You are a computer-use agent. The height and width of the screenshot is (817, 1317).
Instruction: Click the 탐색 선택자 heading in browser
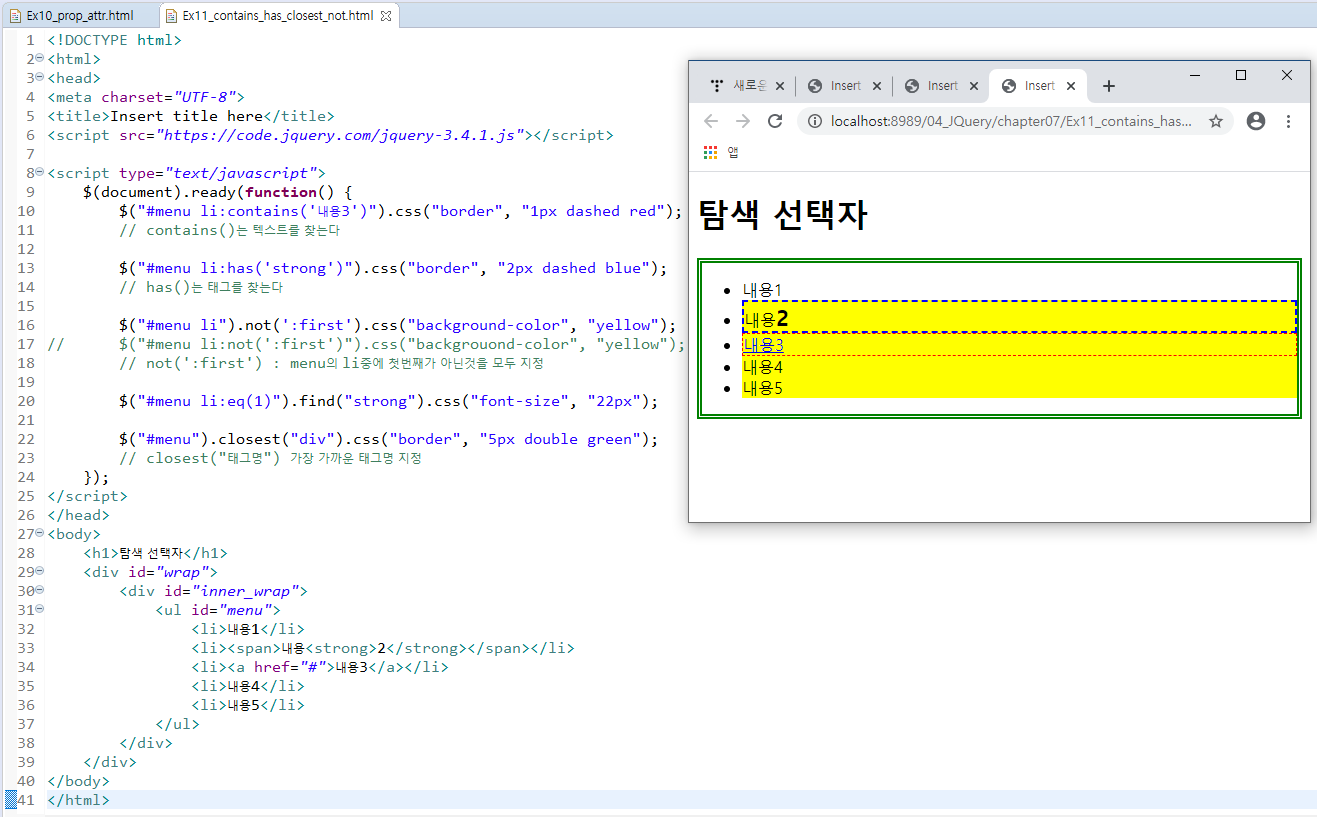click(x=782, y=215)
